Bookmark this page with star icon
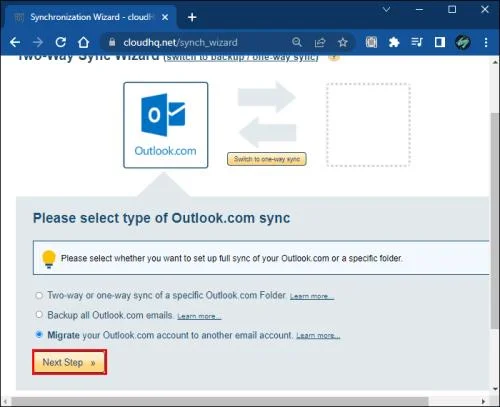500x407 pixels. pyautogui.click(x=343, y=42)
